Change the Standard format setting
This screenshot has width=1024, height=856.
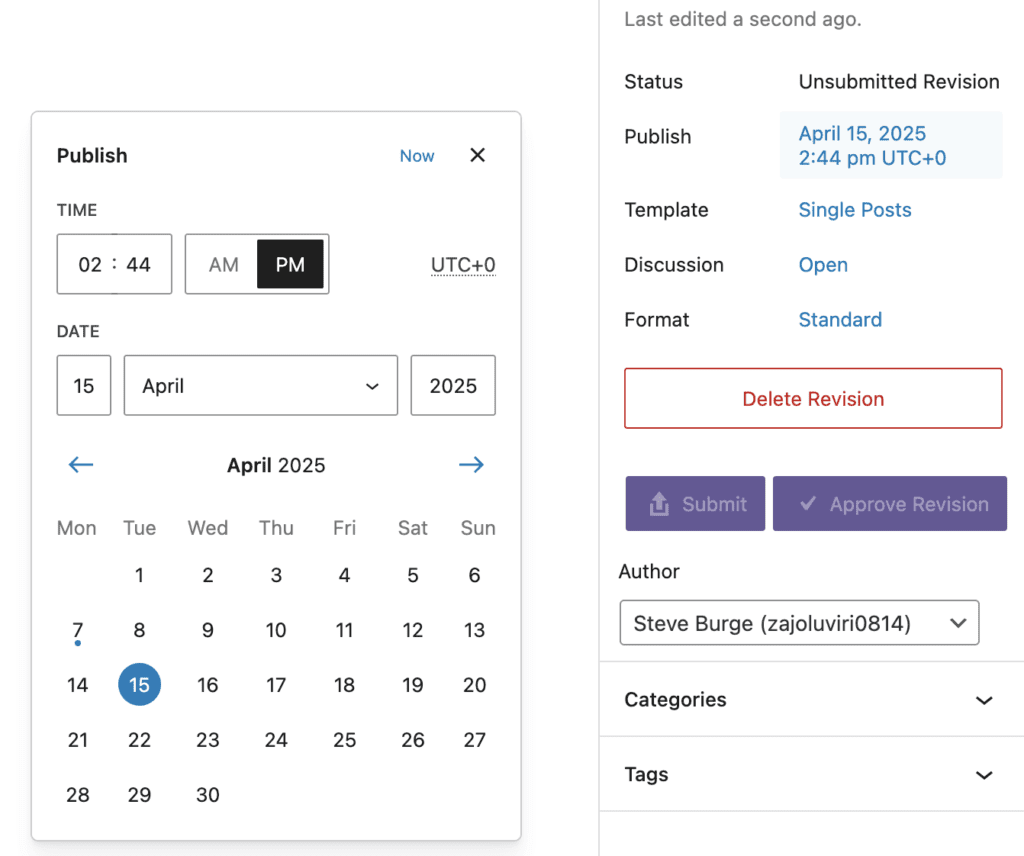(x=840, y=320)
